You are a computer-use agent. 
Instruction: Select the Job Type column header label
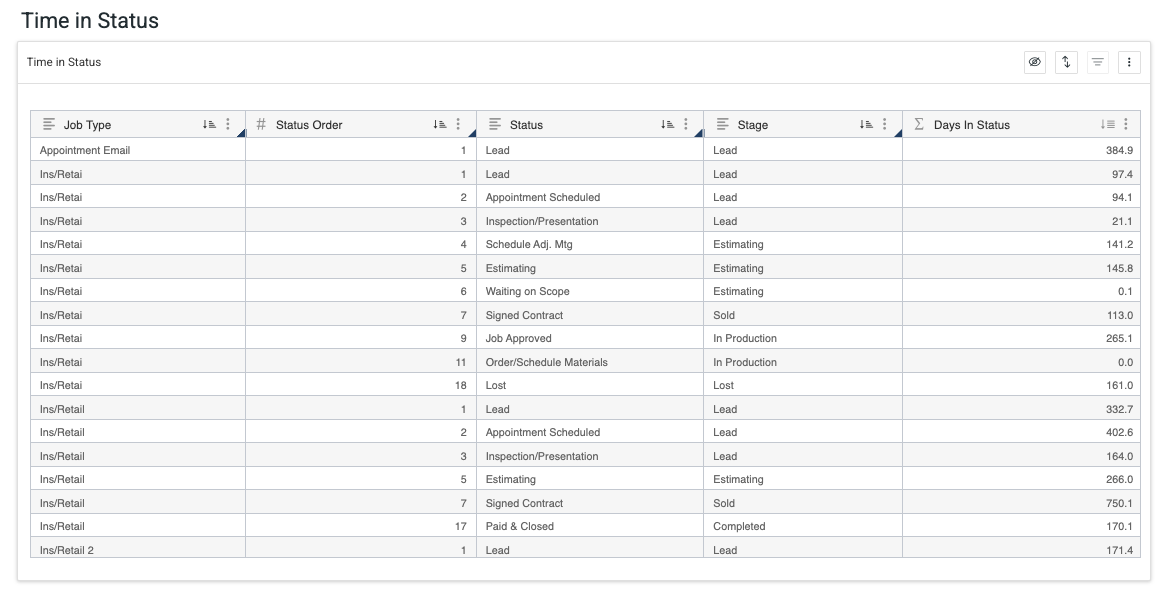[87, 125]
